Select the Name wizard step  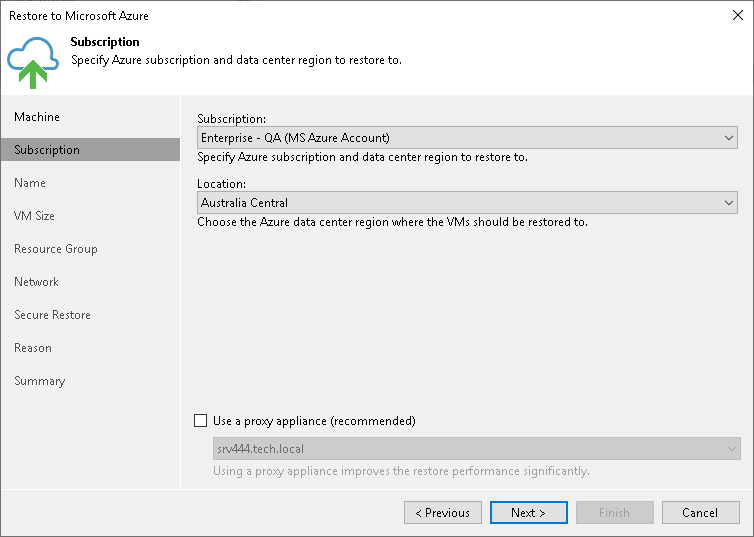30,183
